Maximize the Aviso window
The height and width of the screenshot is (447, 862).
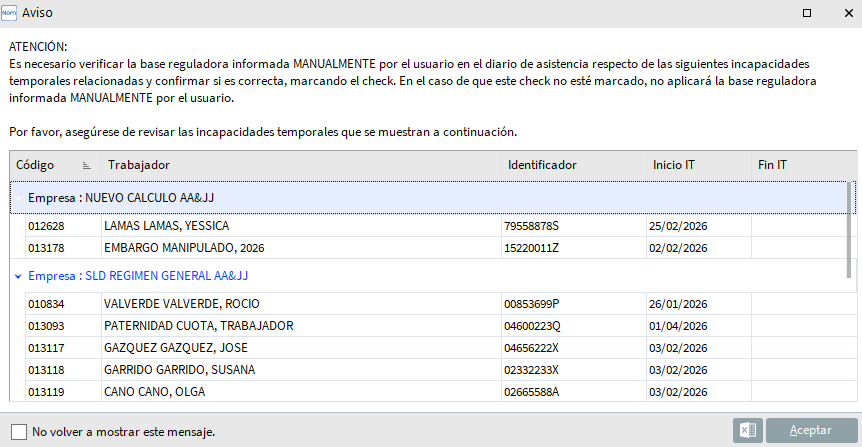tap(806, 13)
